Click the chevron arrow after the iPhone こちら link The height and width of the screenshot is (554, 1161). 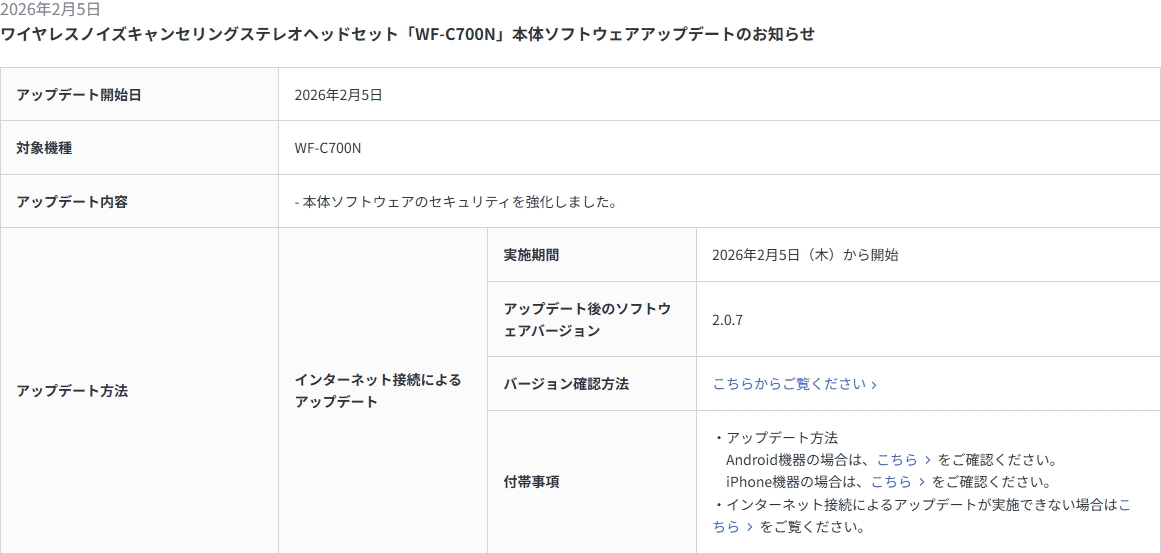pyautogui.click(x=922, y=482)
